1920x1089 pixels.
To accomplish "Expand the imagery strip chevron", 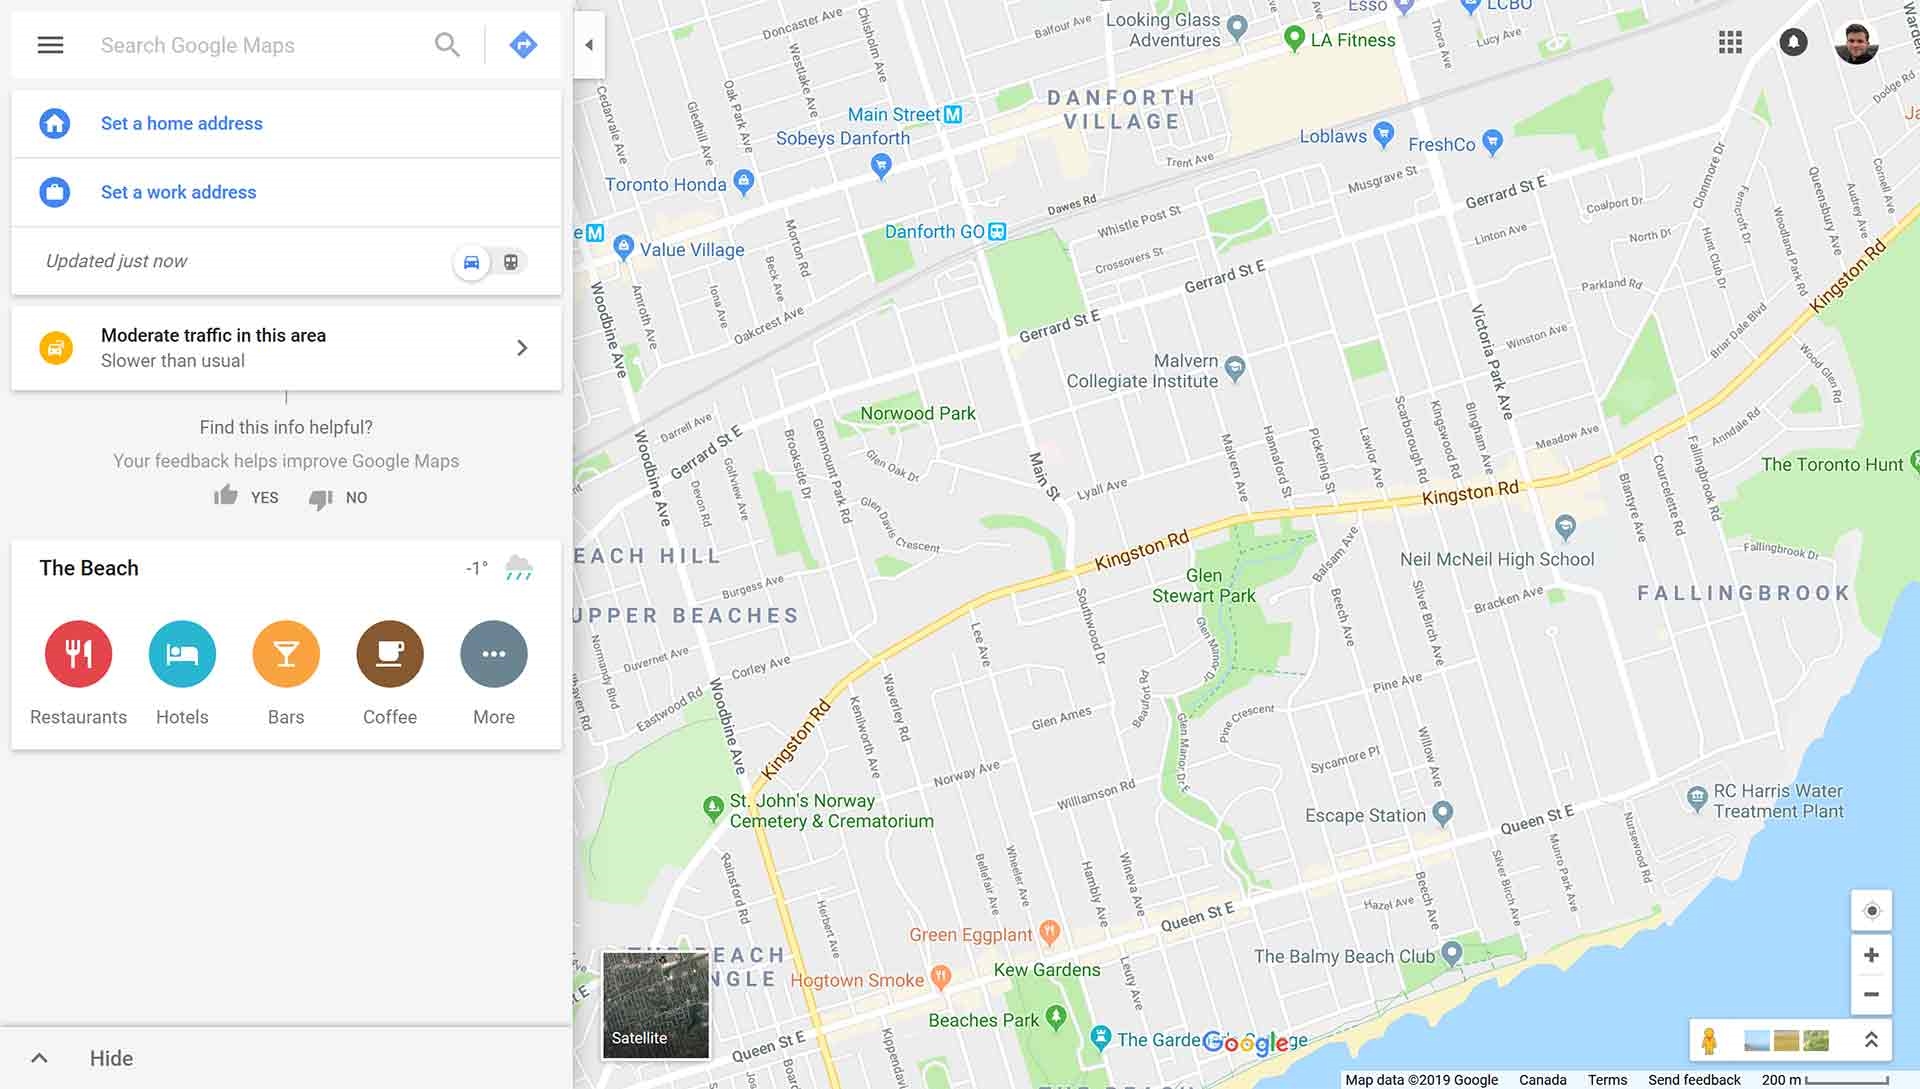I will (x=1870, y=1041).
